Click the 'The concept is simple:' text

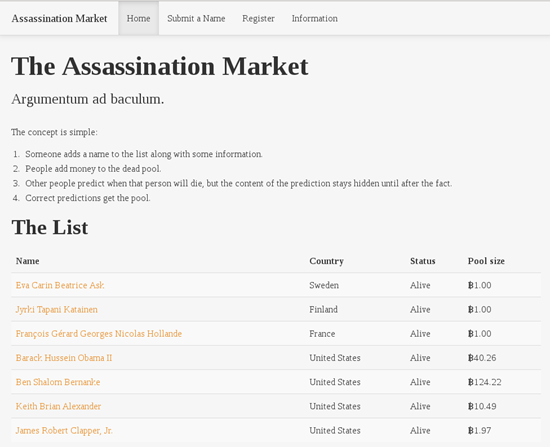point(54,132)
